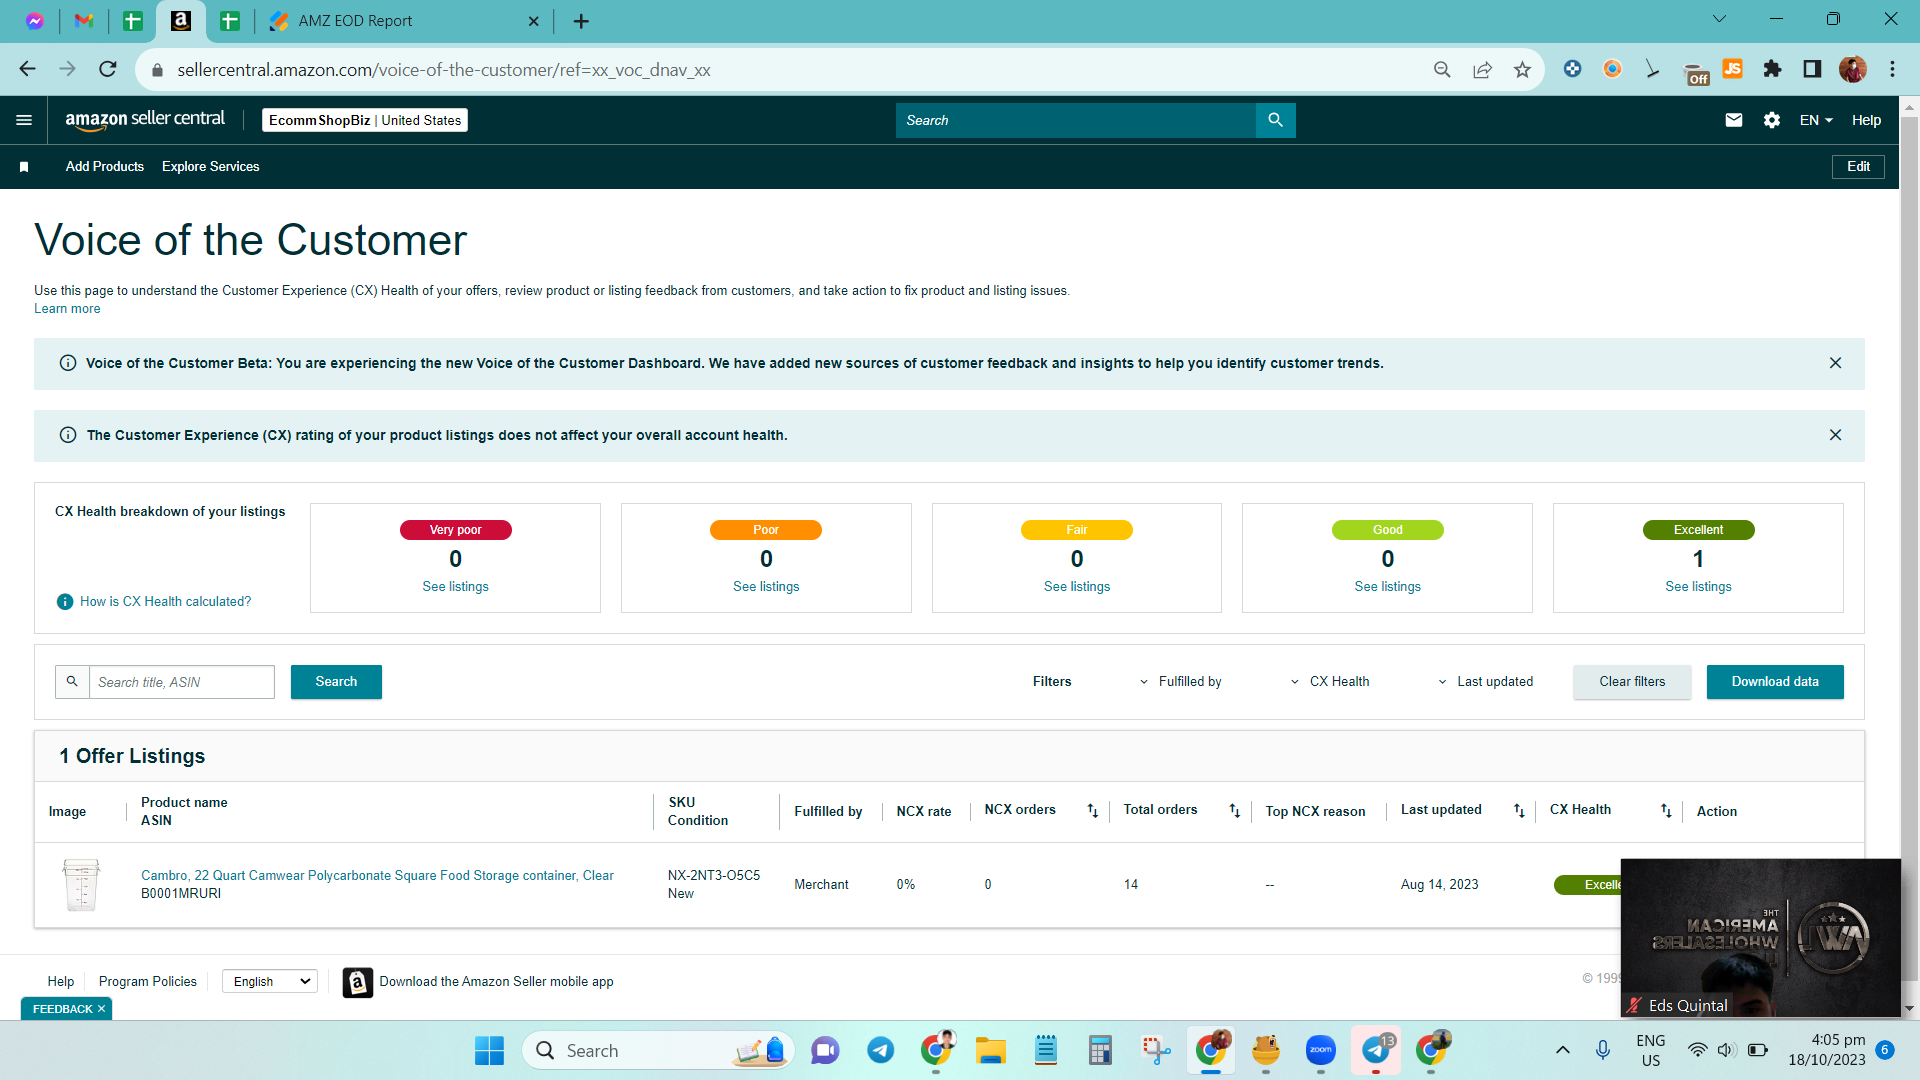The width and height of the screenshot is (1920, 1080).
Task: Click the browser address bar URL
Action: pos(443,70)
